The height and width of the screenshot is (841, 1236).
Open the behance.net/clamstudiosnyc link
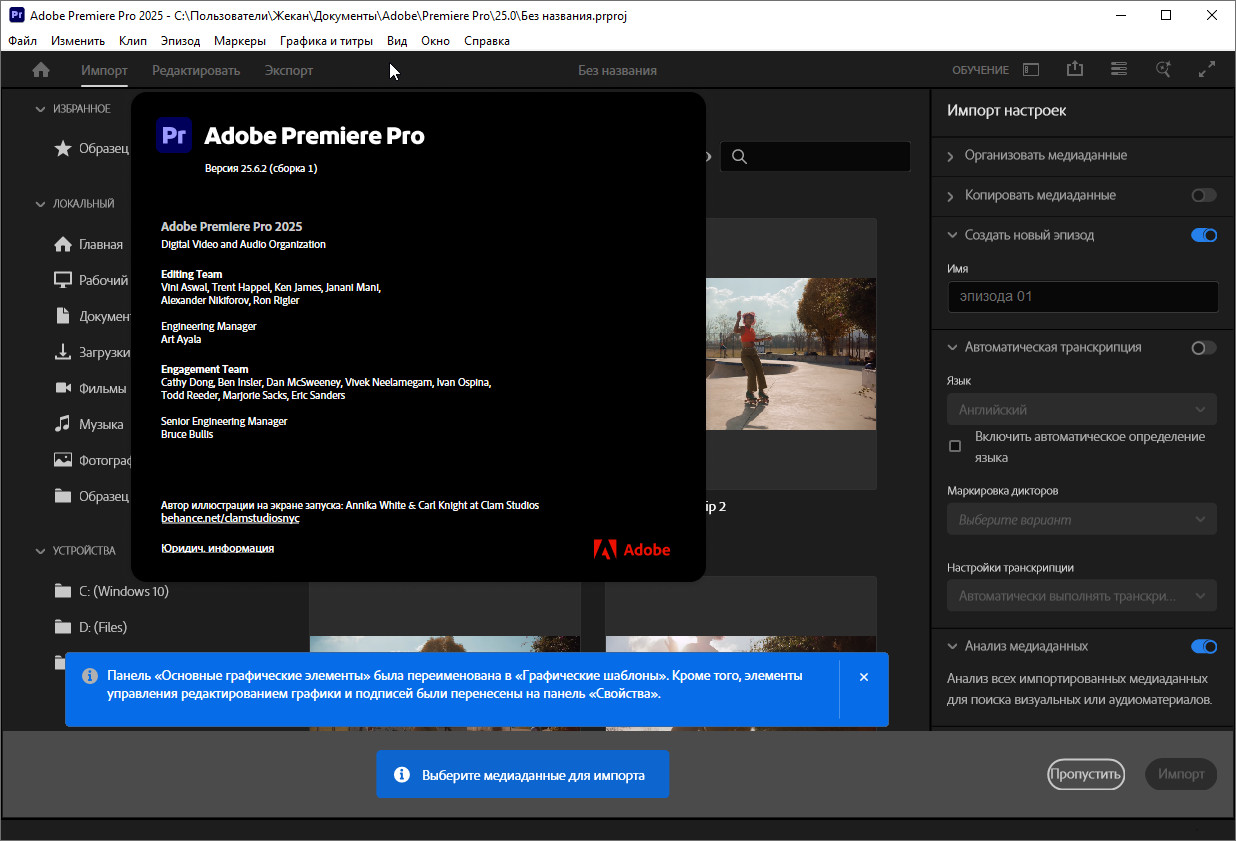230,519
